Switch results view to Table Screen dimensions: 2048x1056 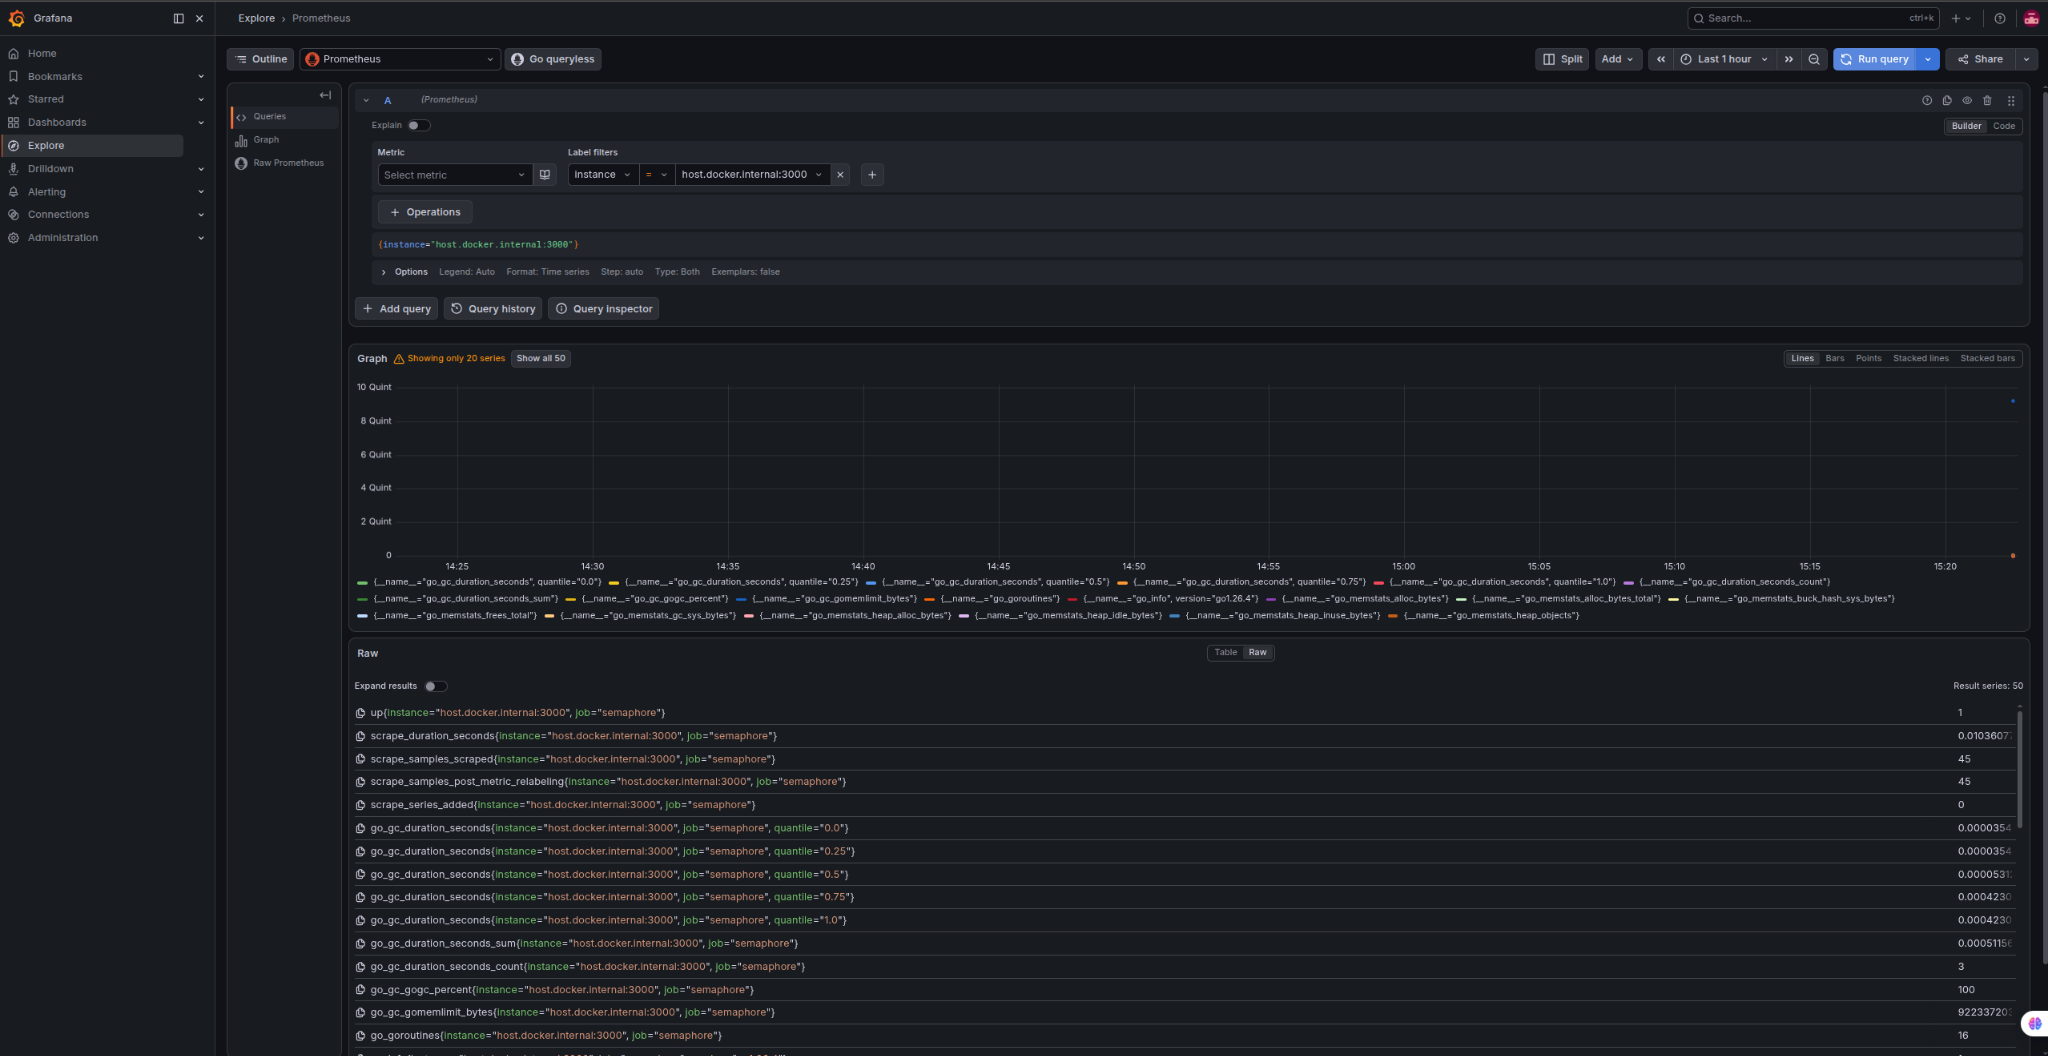(x=1226, y=652)
